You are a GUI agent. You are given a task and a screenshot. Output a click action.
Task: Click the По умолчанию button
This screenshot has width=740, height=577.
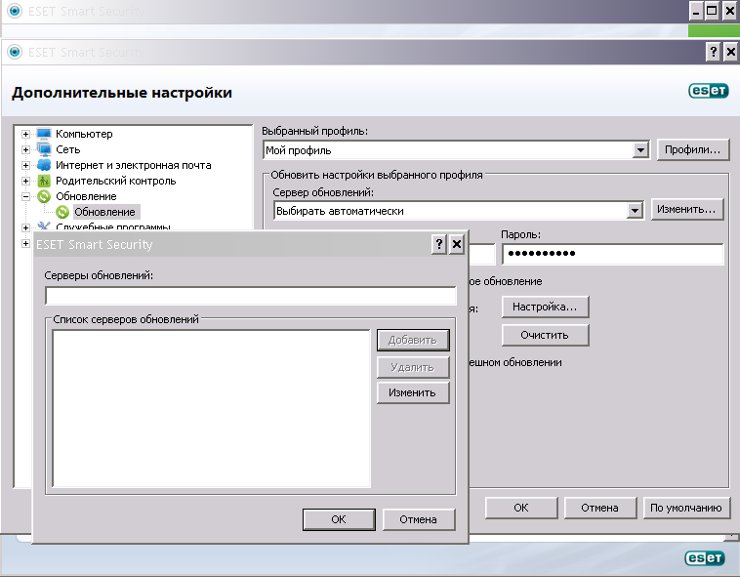tap(686, 508)
